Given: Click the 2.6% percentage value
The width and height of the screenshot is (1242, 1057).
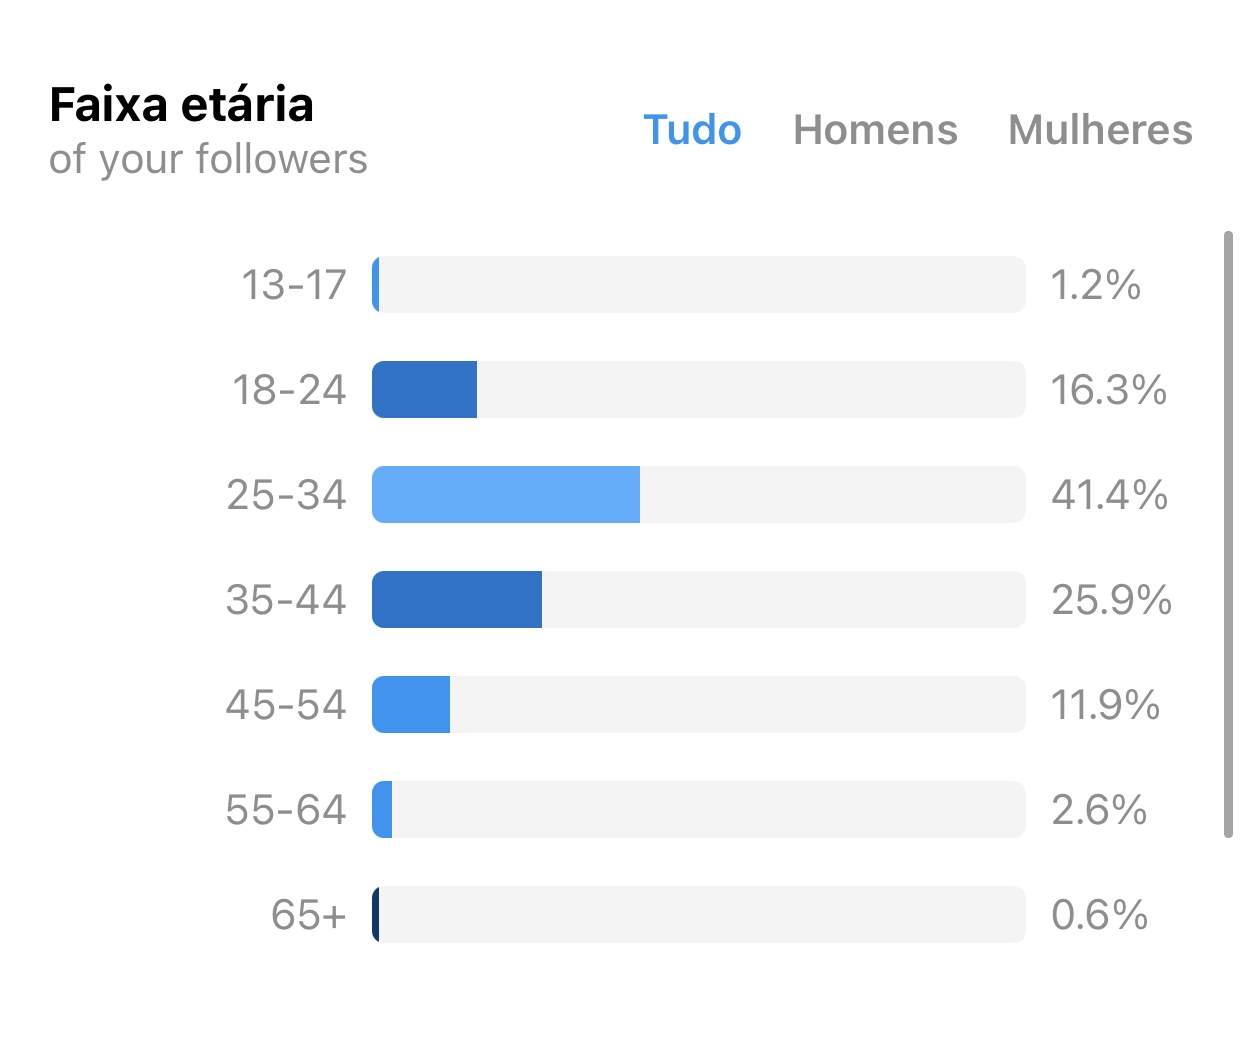Looking at the screenshot, I should pos(1098,809).
